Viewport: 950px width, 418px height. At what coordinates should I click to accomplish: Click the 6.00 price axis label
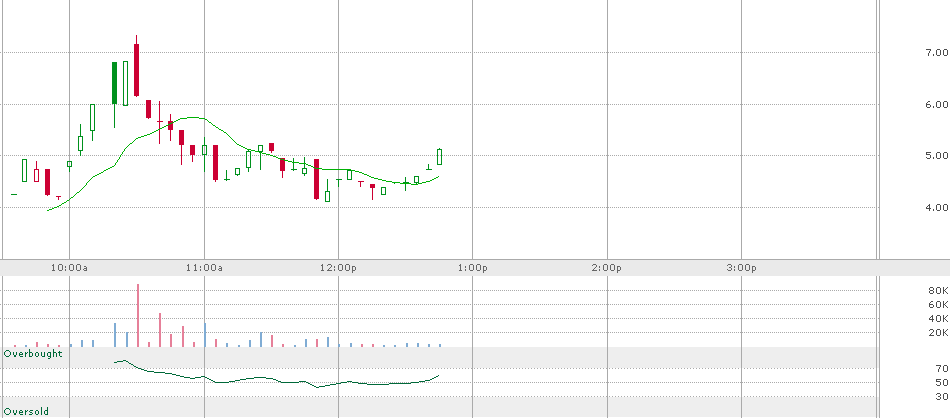(937, 104)
